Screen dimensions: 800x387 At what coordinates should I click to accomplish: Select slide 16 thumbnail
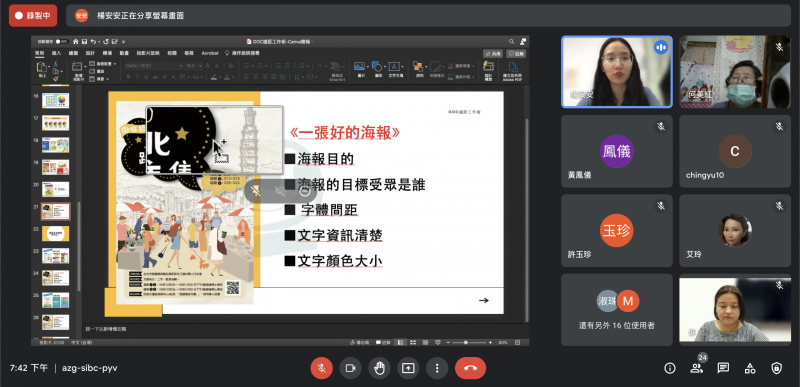[56, 100]
